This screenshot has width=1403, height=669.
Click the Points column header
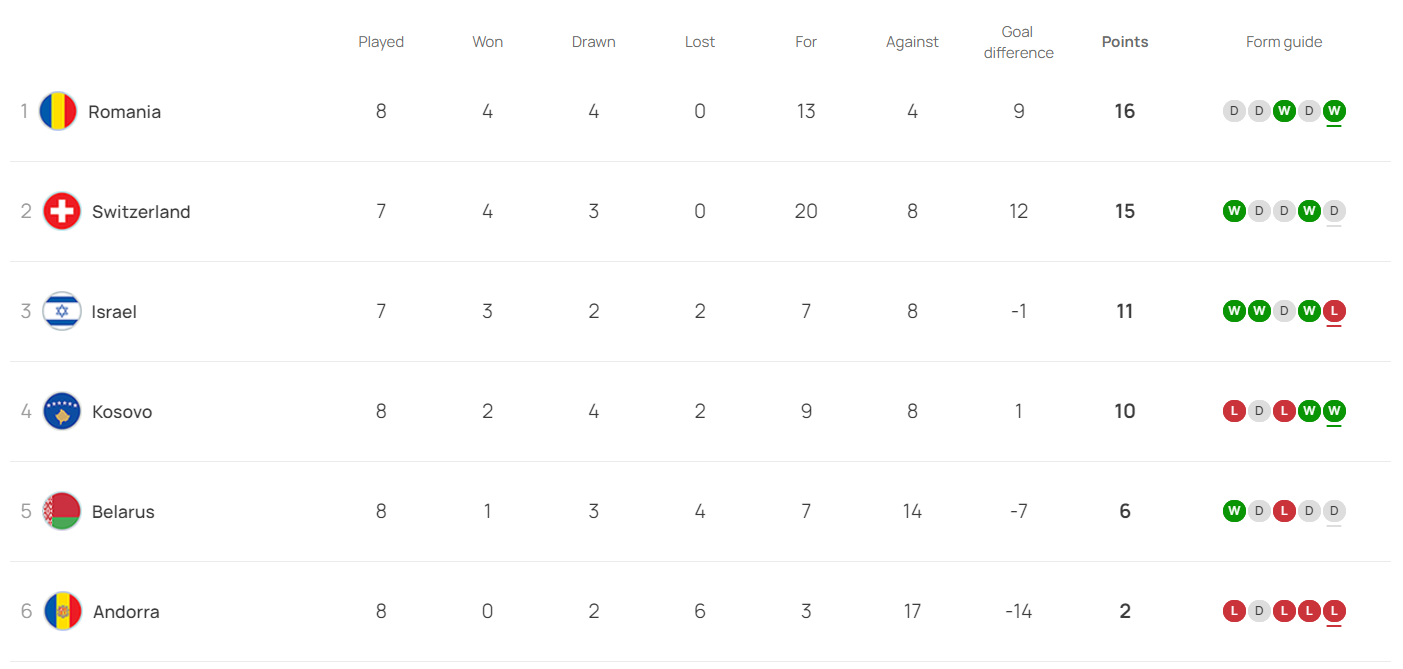coord(1125,42)
